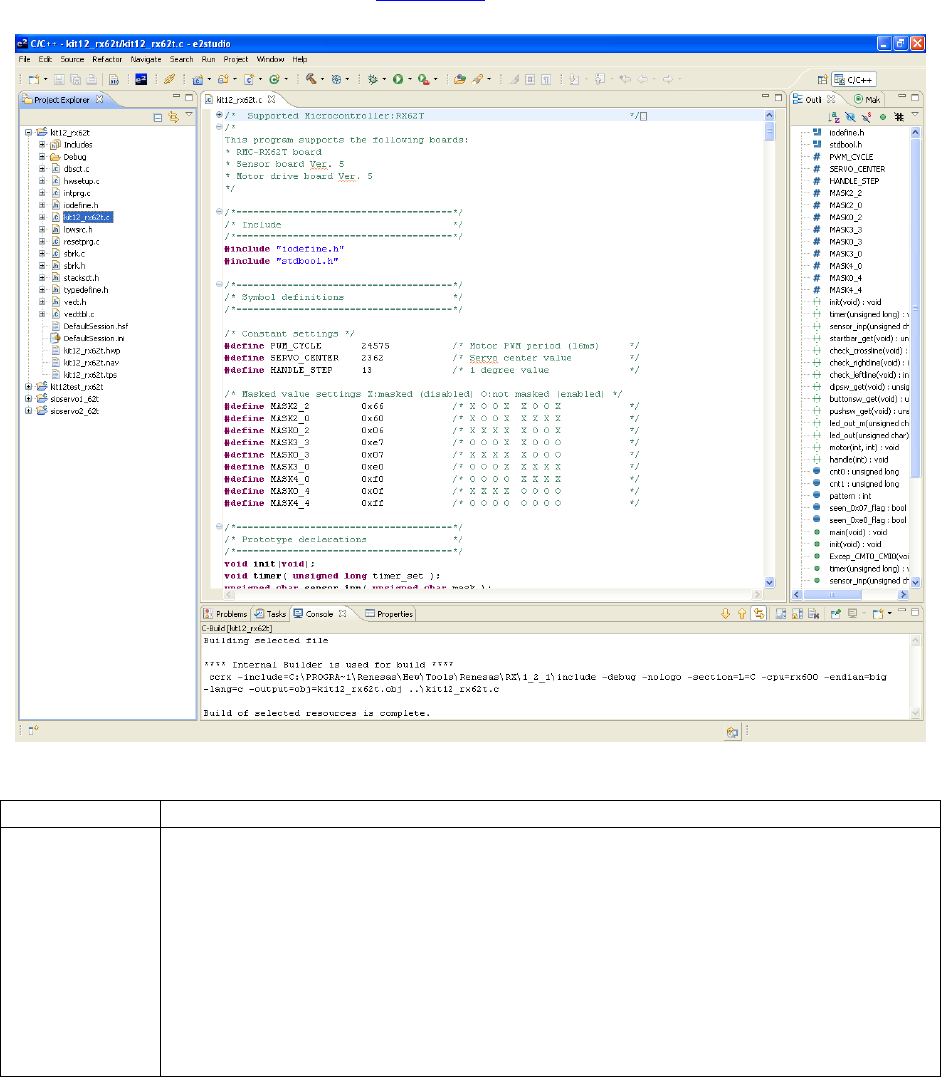941x1077 pixels.
Task: Click the New file toolbar icon
Action: pyautogui.click(x=33, y=79)
